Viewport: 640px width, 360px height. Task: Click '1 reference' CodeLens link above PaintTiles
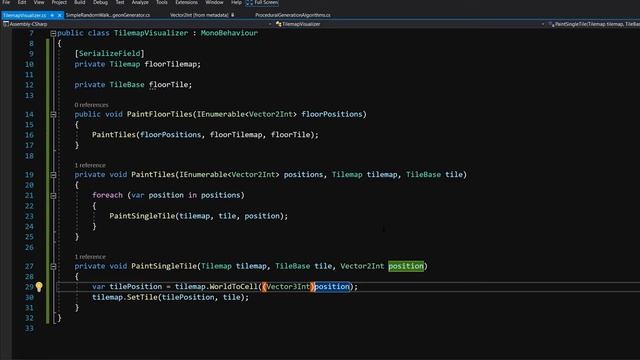pos(90,165)
